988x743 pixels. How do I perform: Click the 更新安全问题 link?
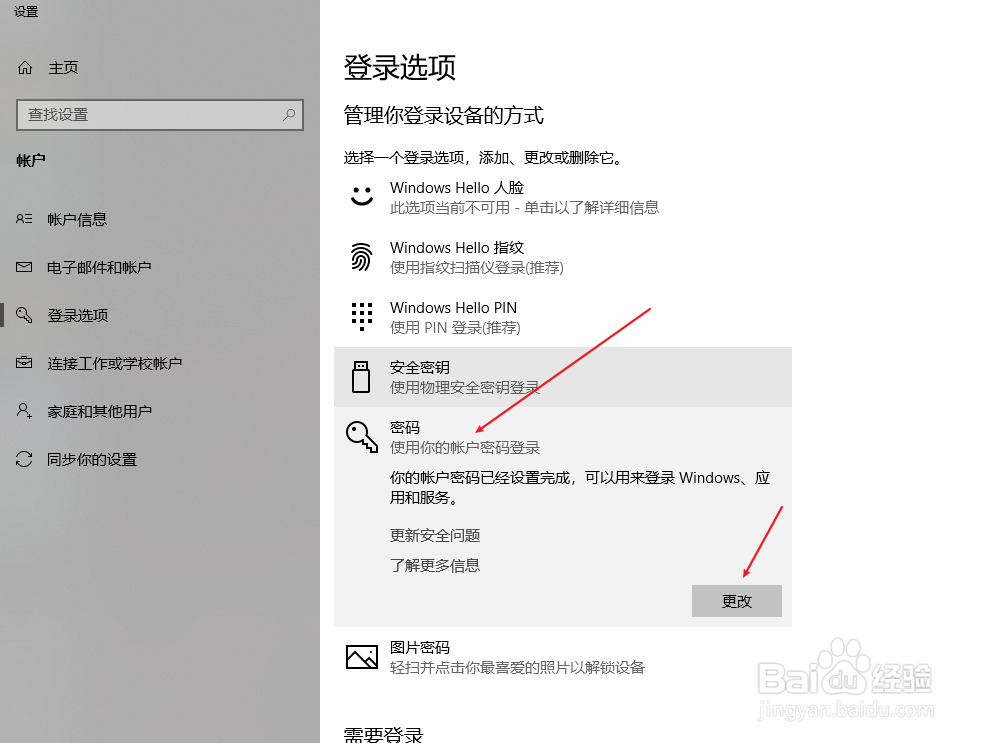pyautogui.click(x=435, y=536)
